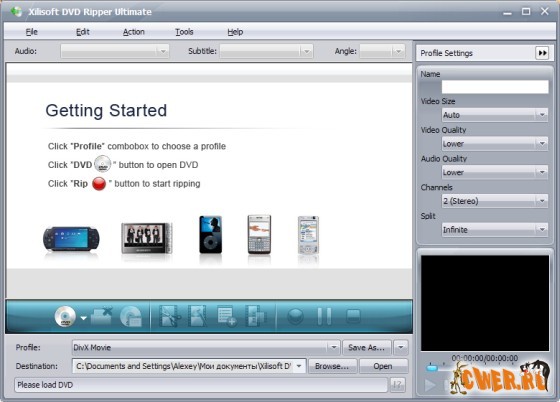The image size is (560, 402).
Task: Open the Video Quality dropdown
Action: coord(495,144)
